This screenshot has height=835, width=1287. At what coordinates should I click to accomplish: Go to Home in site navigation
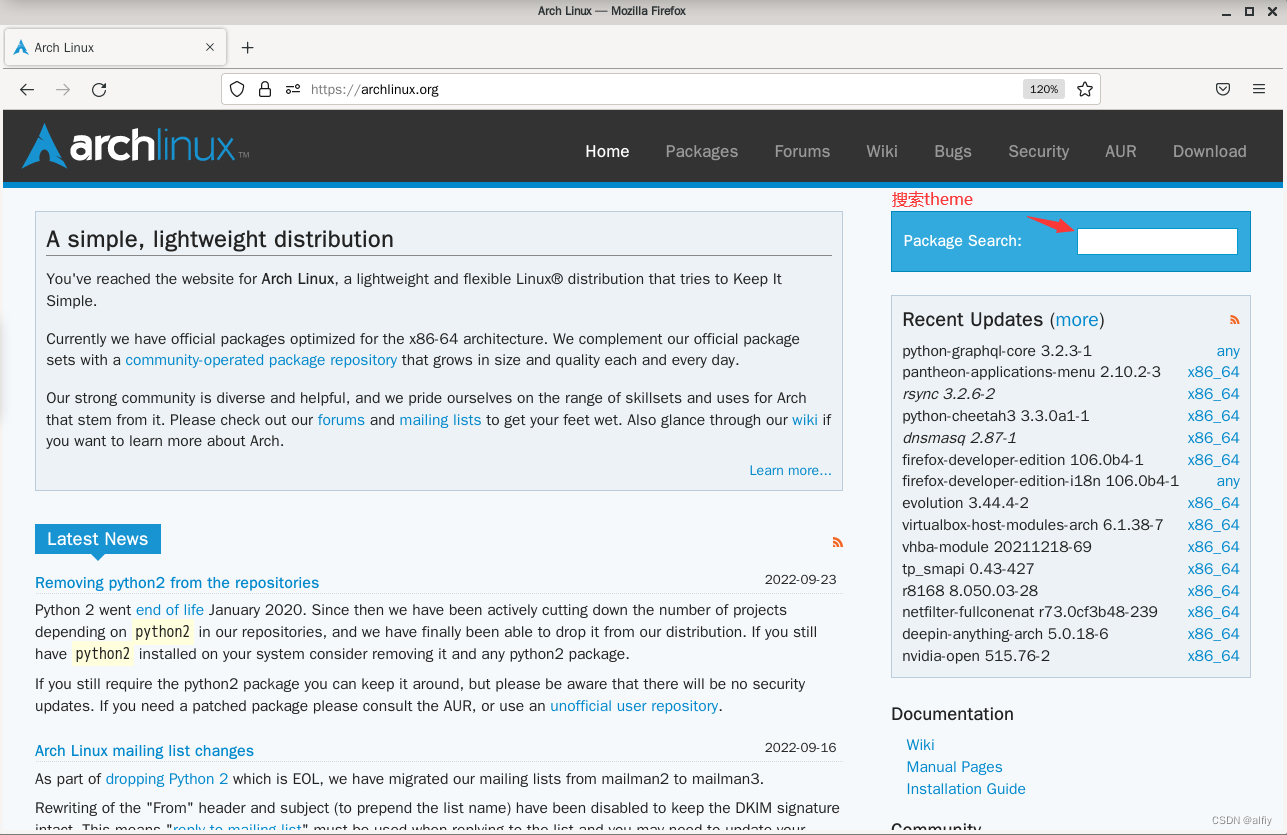click(x=607, y=151)
